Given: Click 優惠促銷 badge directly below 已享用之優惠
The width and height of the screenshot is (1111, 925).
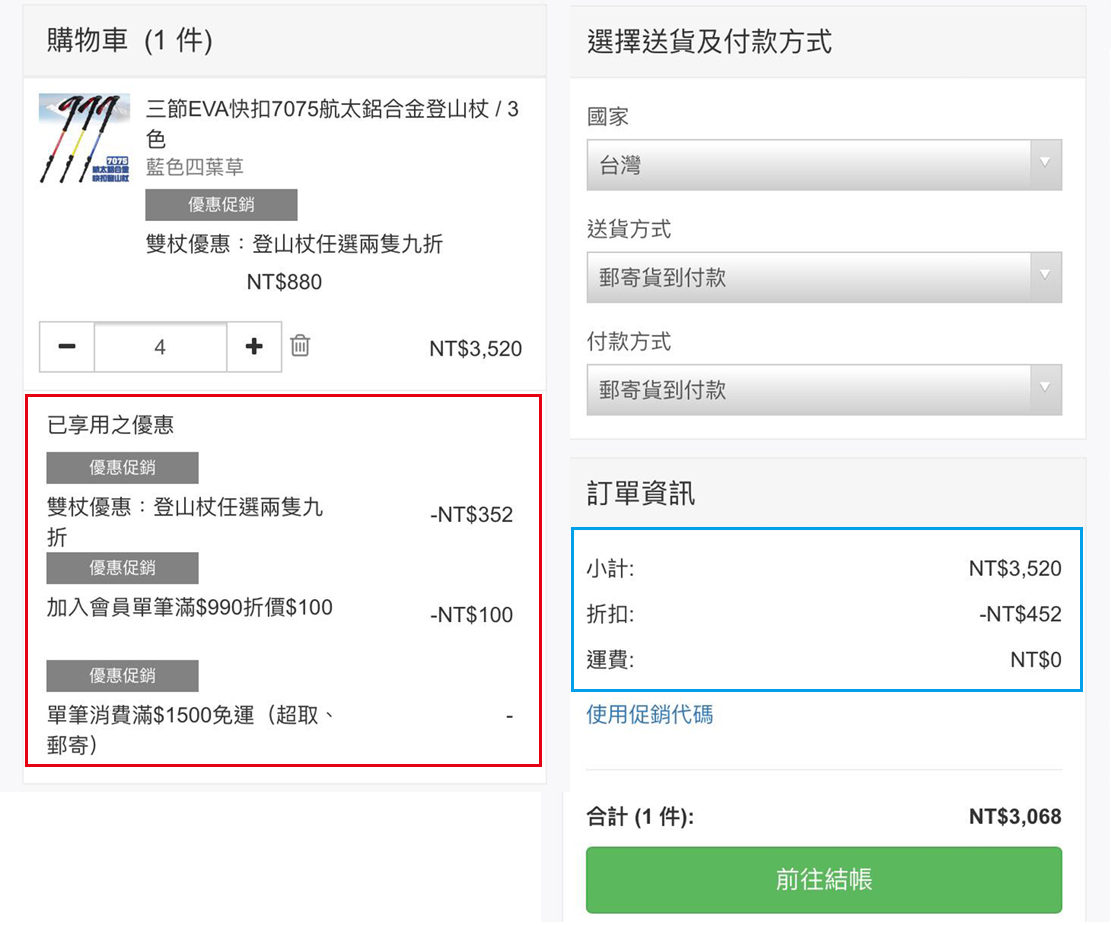Looking at the screenshot, I should click(x=122, y=467).
